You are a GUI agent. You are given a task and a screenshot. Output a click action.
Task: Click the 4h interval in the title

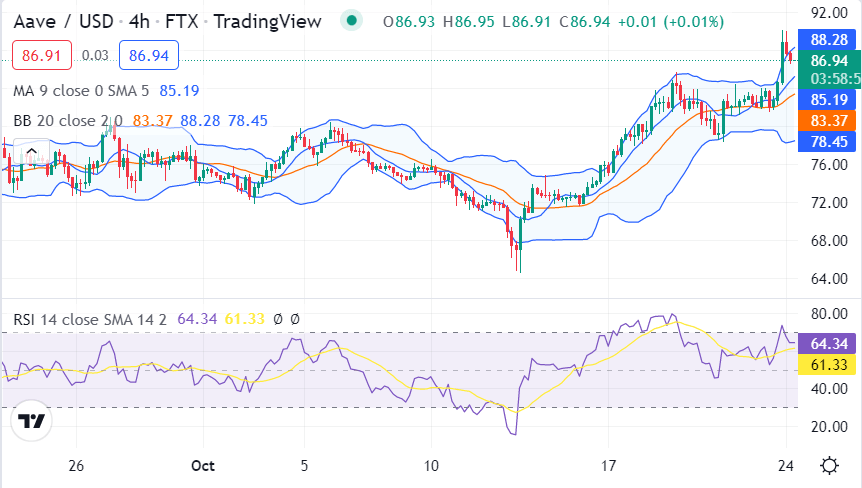click(x=139, y=21)
